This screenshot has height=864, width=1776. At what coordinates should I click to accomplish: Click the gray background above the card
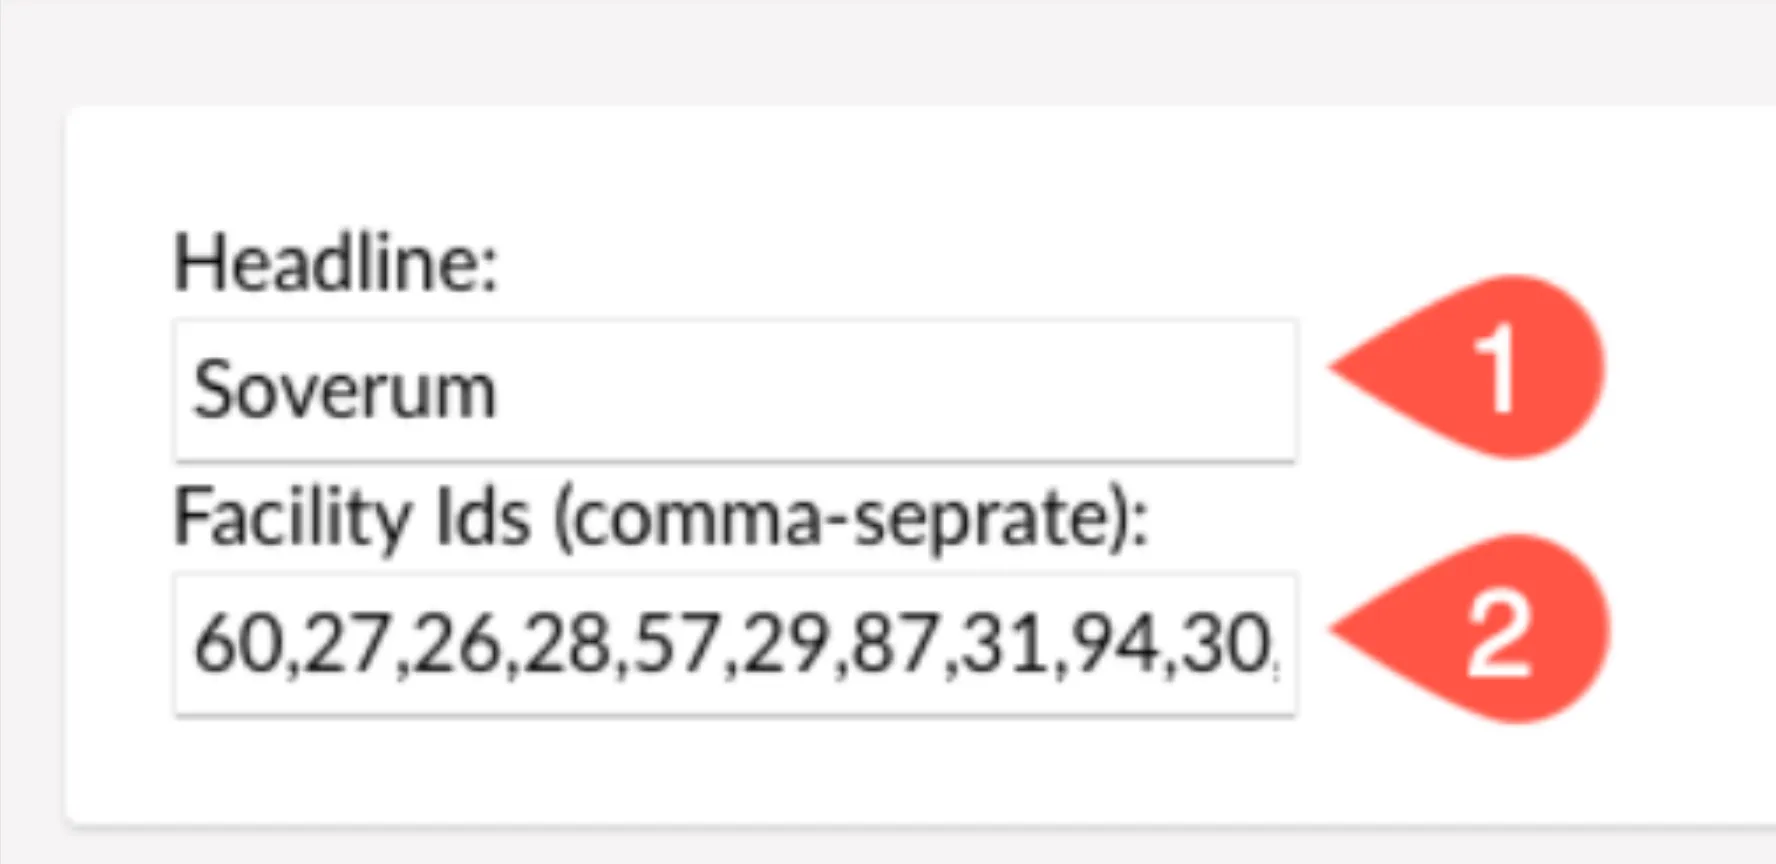(x=888, y=50)
